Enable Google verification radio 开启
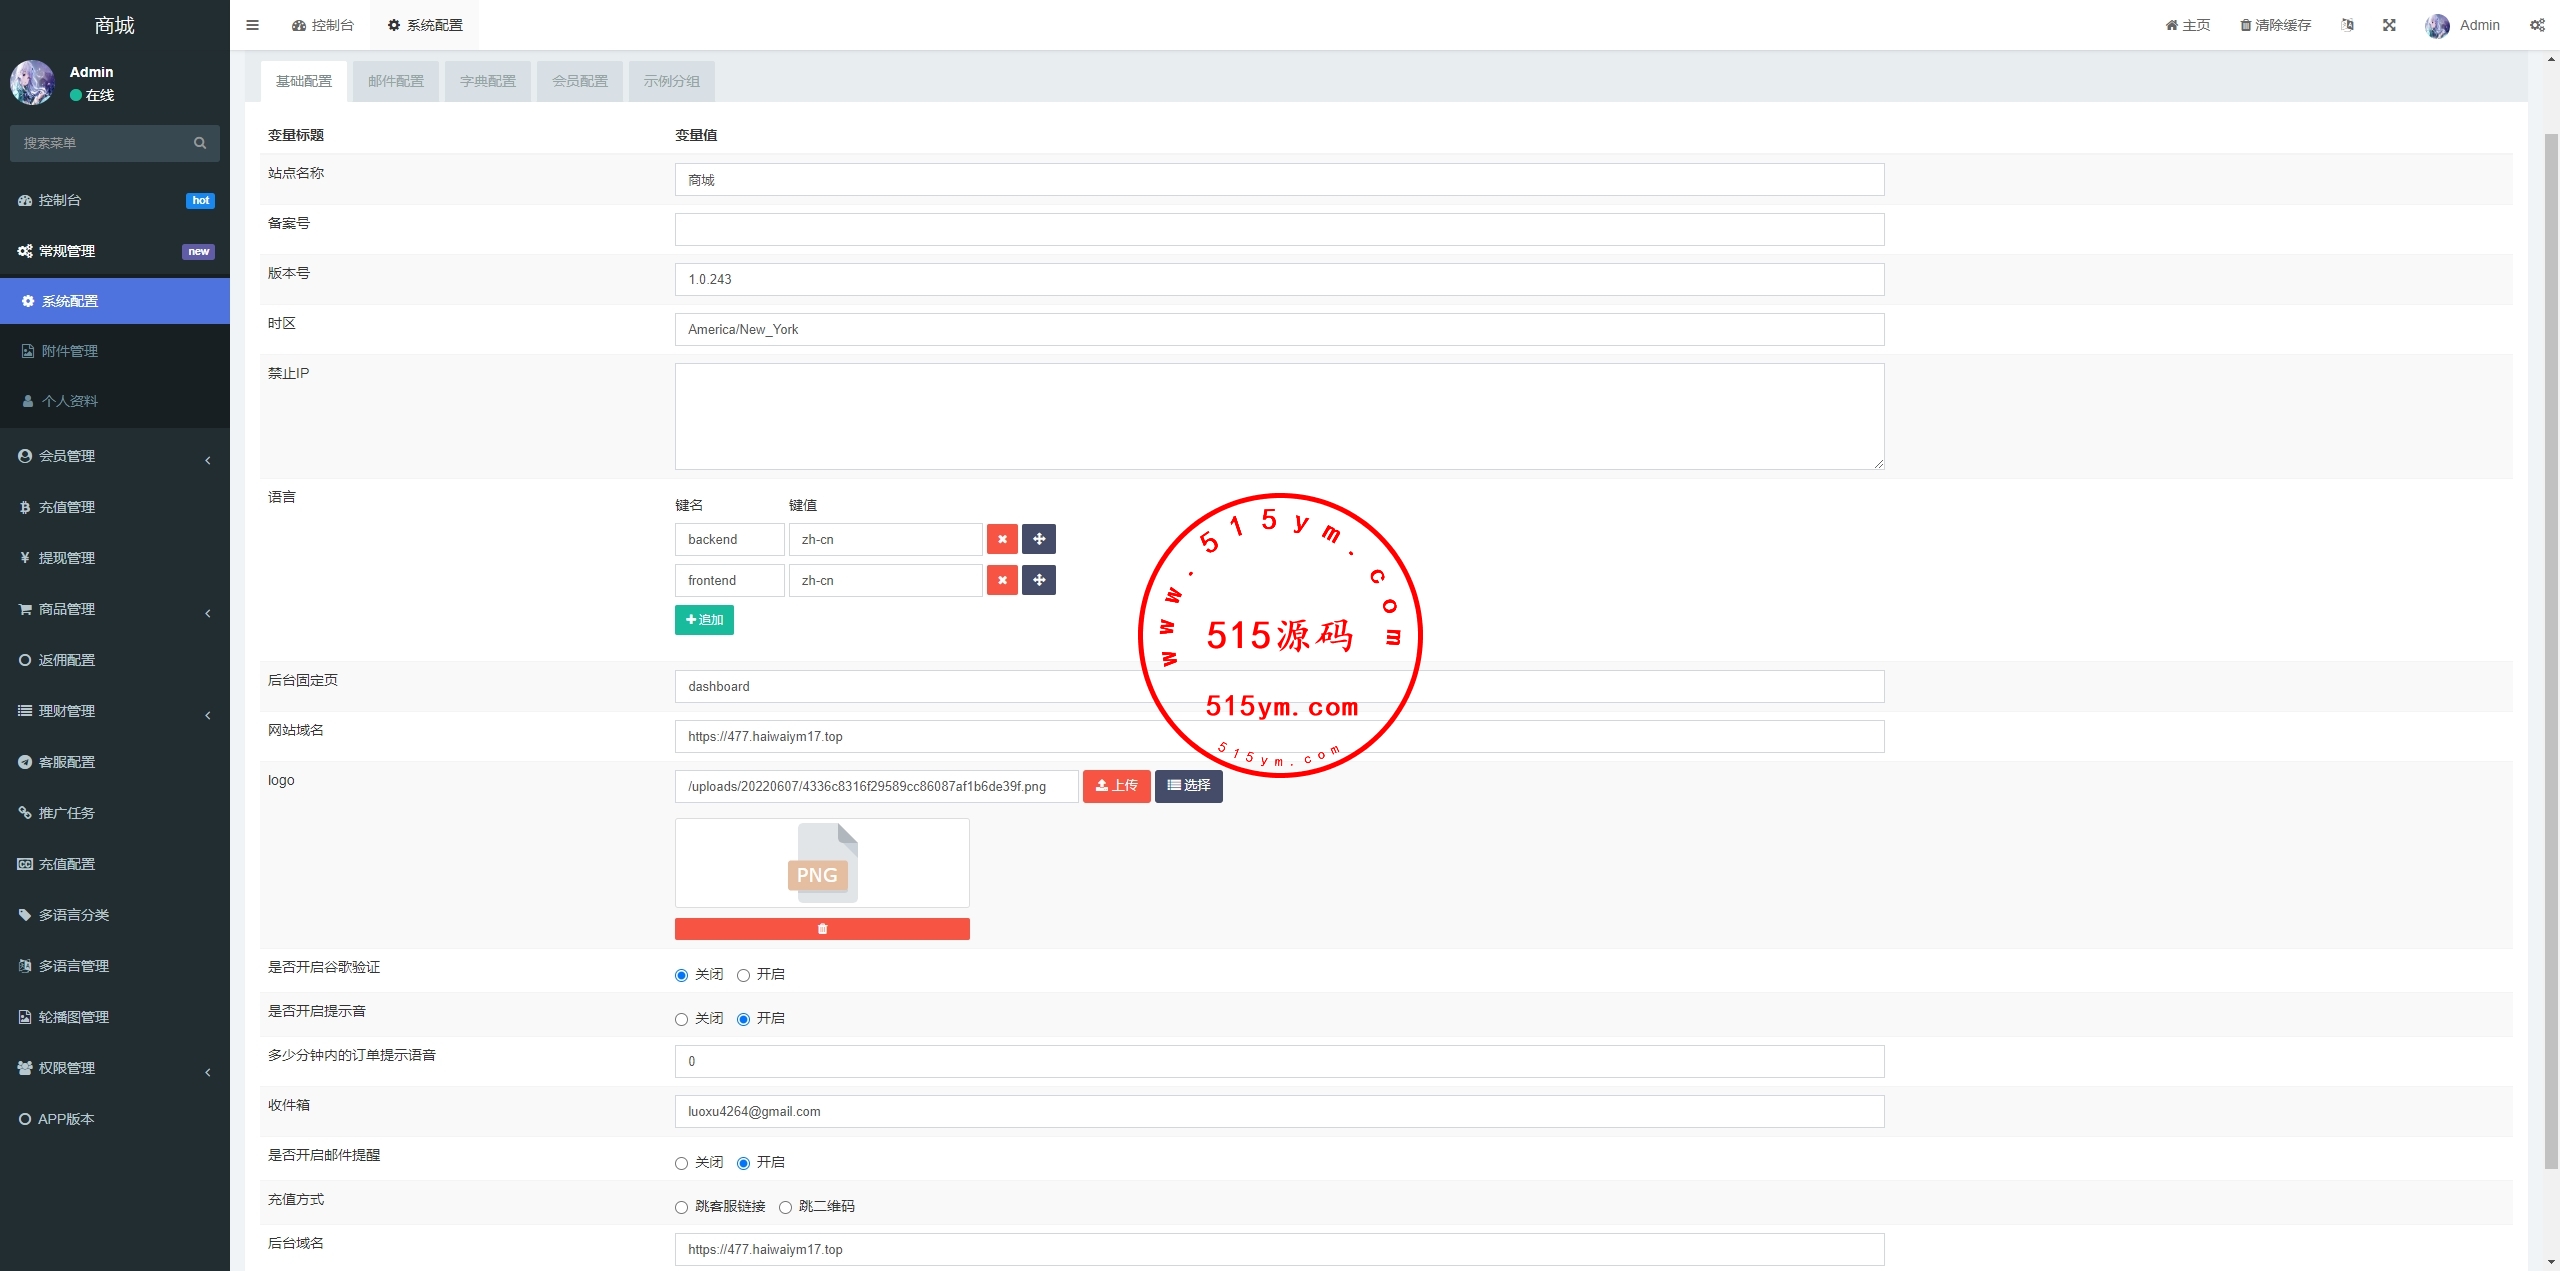The image size is (2560, 1271). click(743, 975)
